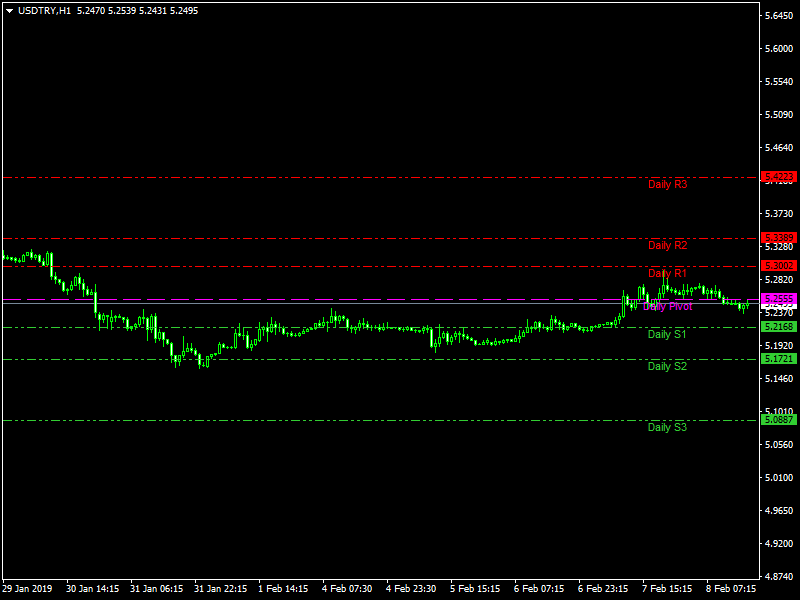This screenshot has height=600, width=800.
Task: Click the red 5.3002 price tag
Action: [x=779, y=266]
